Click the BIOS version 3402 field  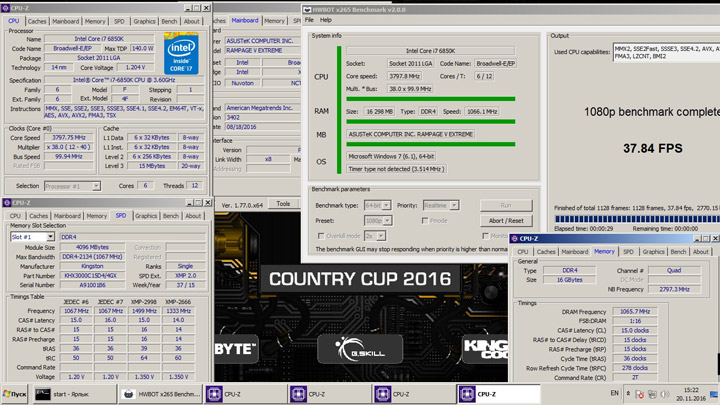click(262, 118)
